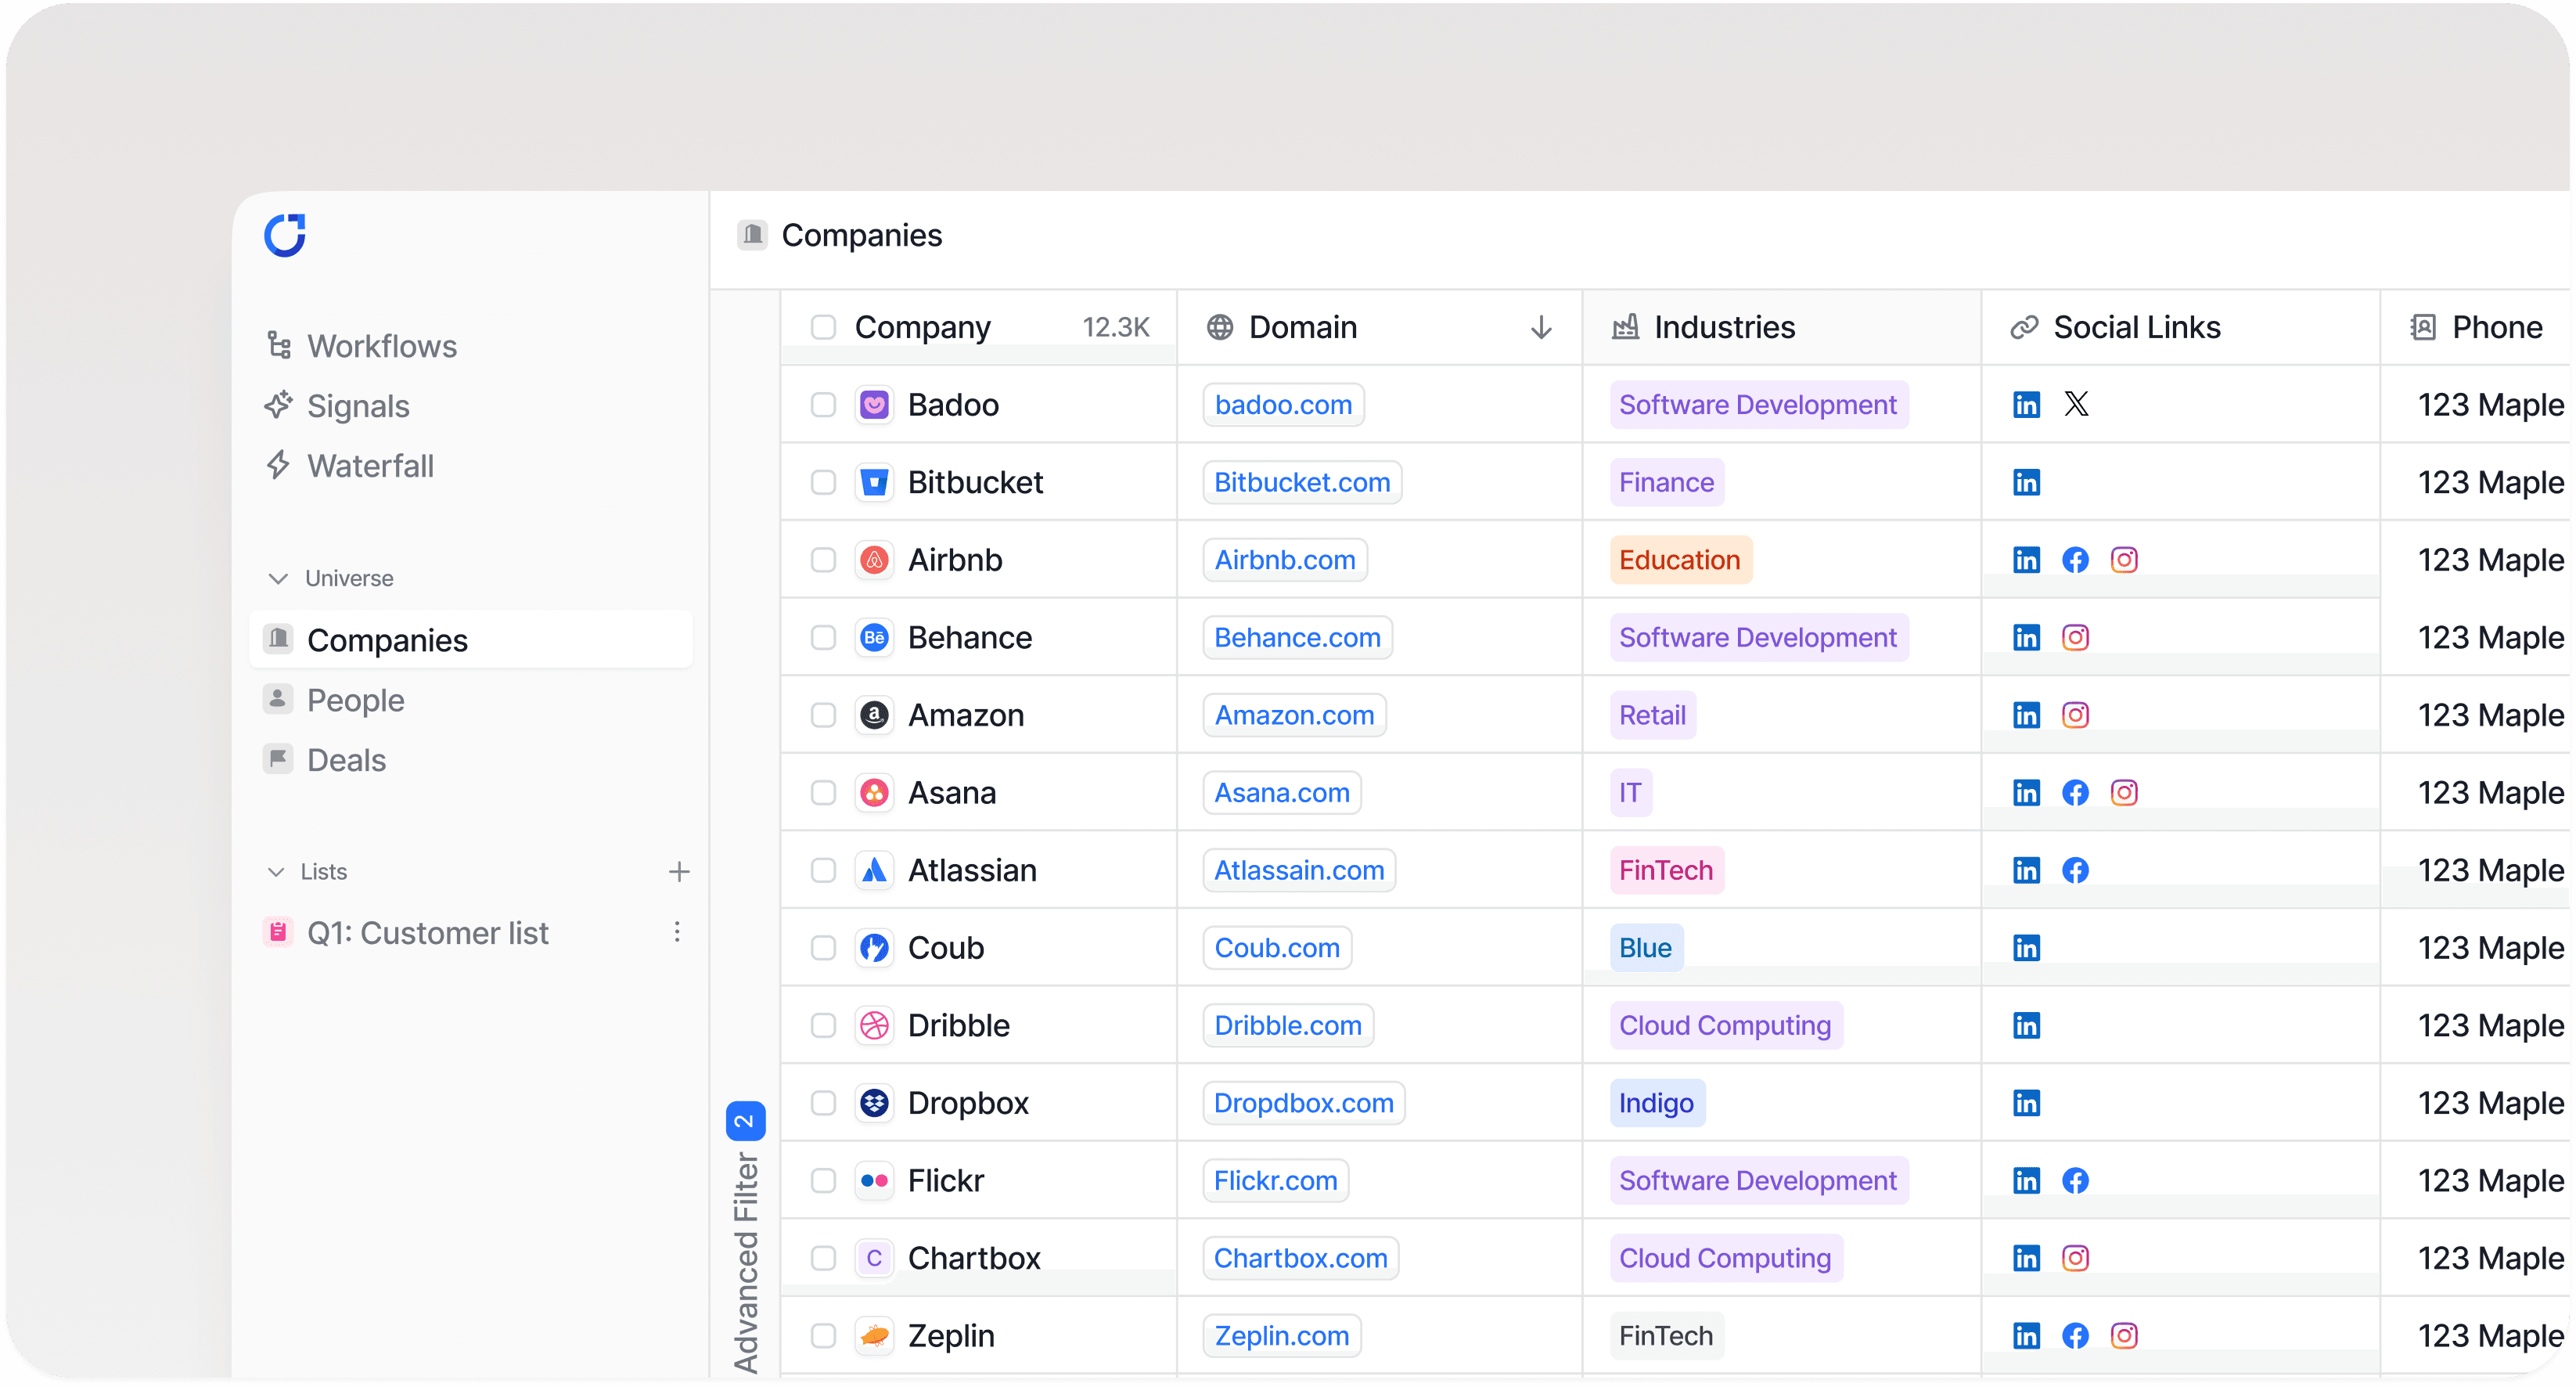Open the Airbnb.com domain link
This screenshot has height=1387, width=2576.
click(1285, 560)
